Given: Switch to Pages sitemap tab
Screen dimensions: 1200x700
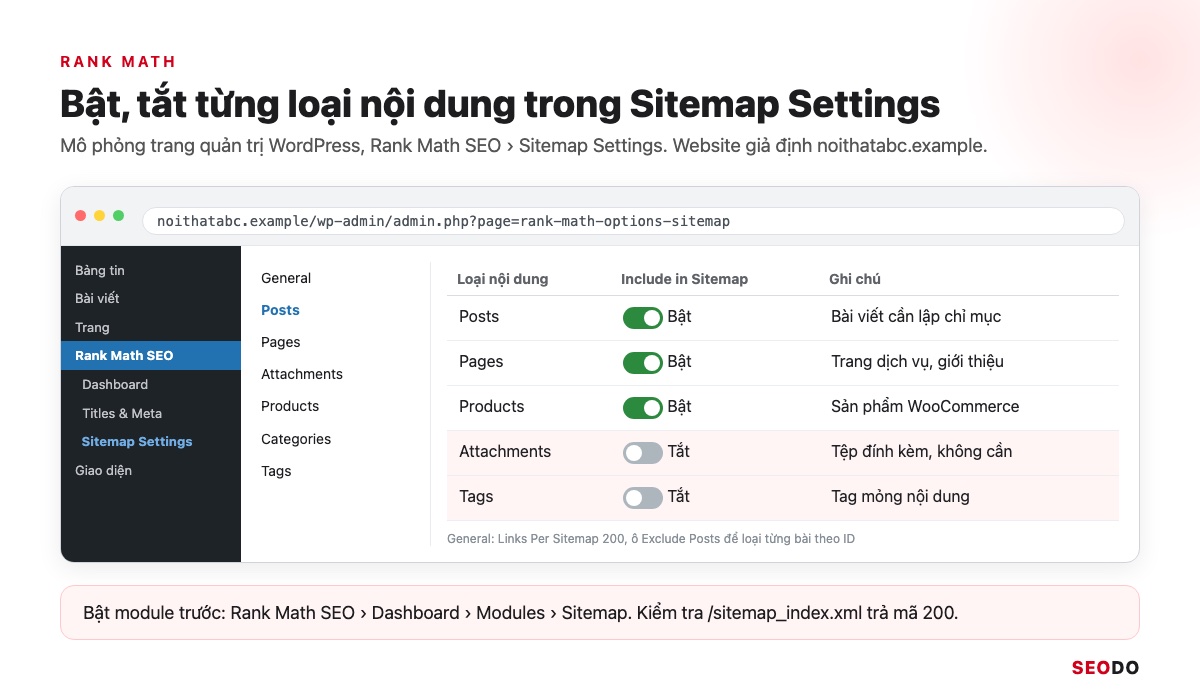Looking at the screenshot, I should tap(281, 342).
